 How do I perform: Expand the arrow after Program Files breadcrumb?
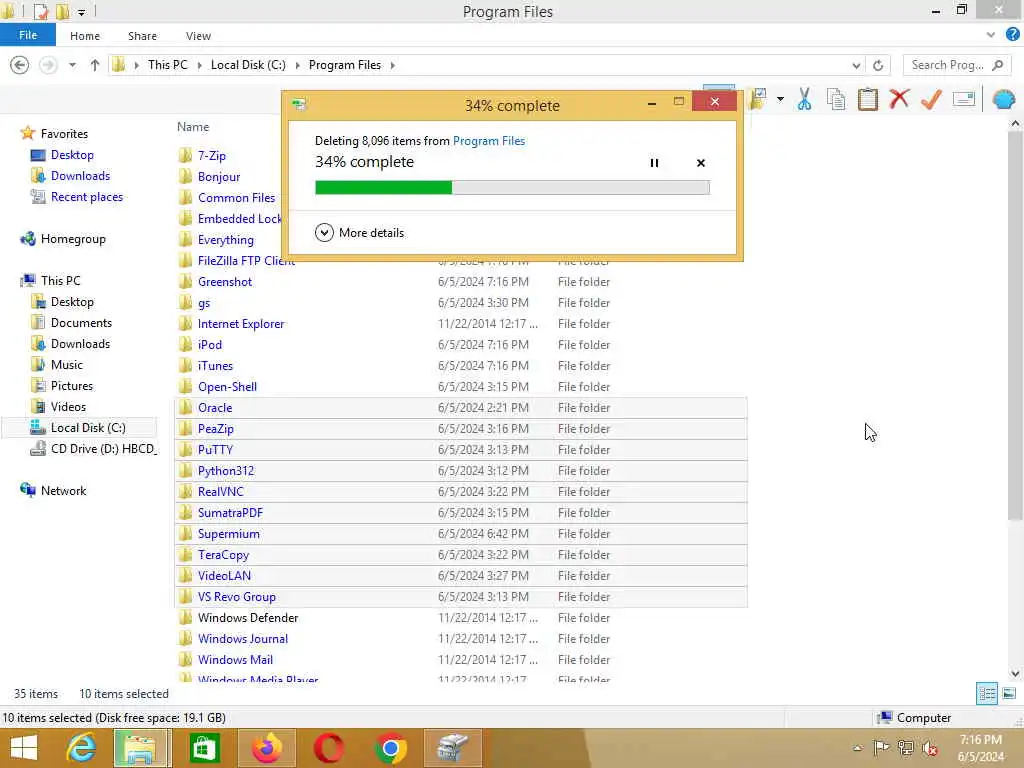pos(392,65)
